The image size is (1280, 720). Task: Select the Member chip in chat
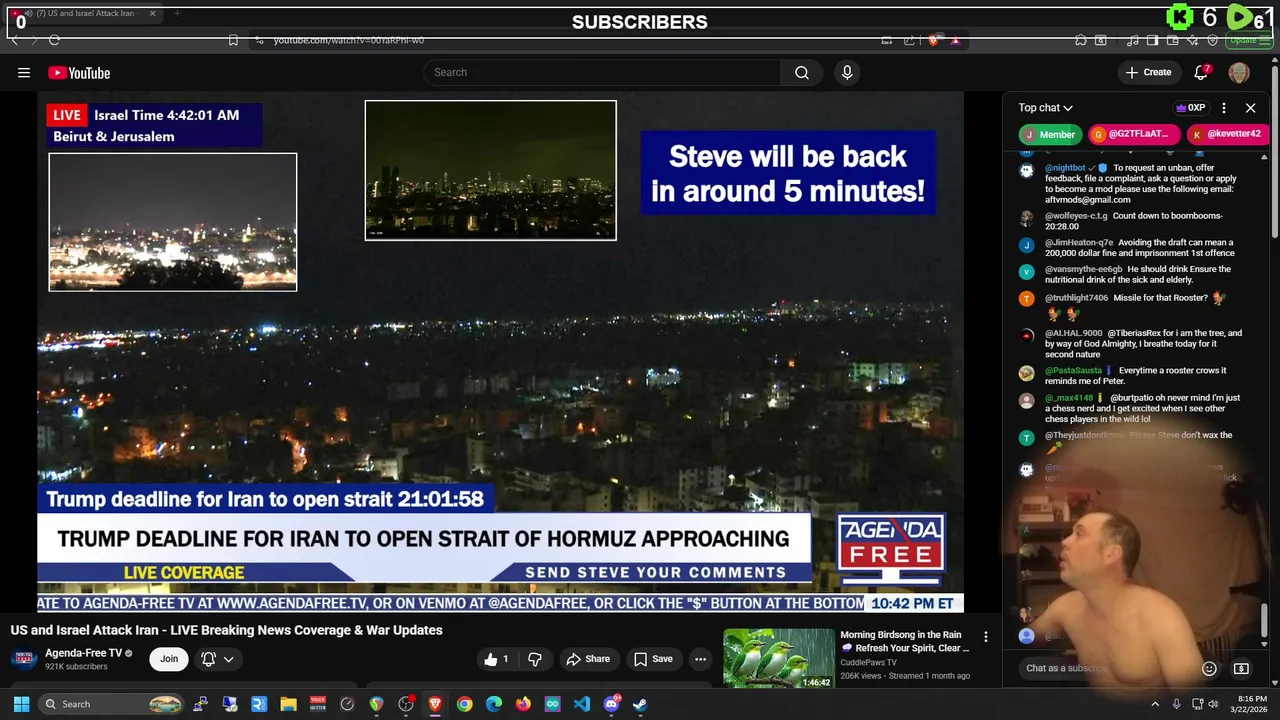(x=1050, y=134)
